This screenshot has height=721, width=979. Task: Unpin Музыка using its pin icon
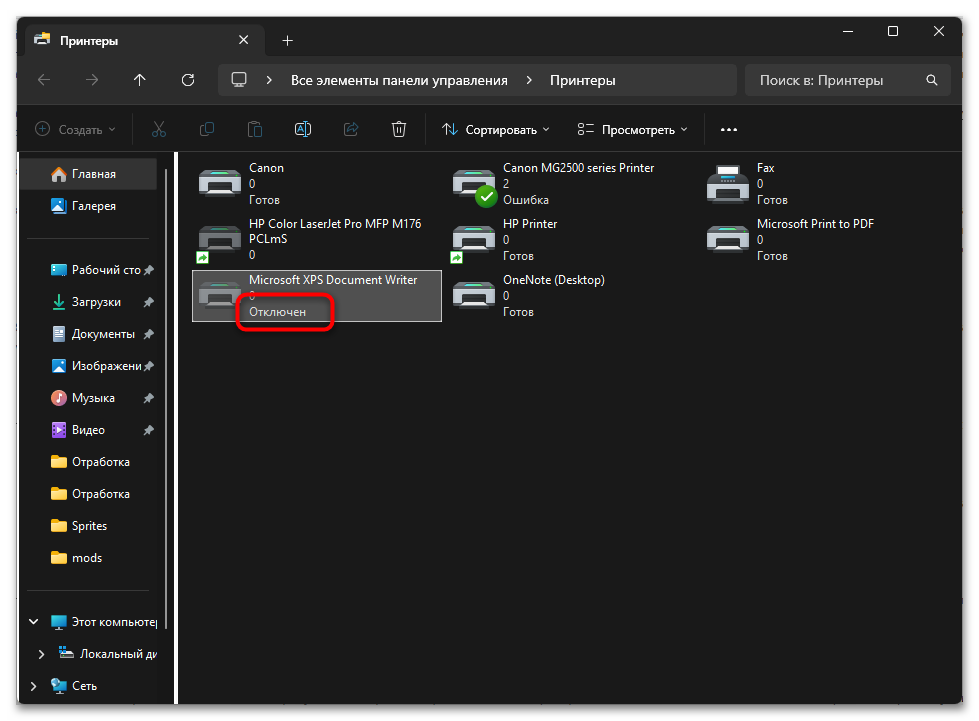(149, 398)
